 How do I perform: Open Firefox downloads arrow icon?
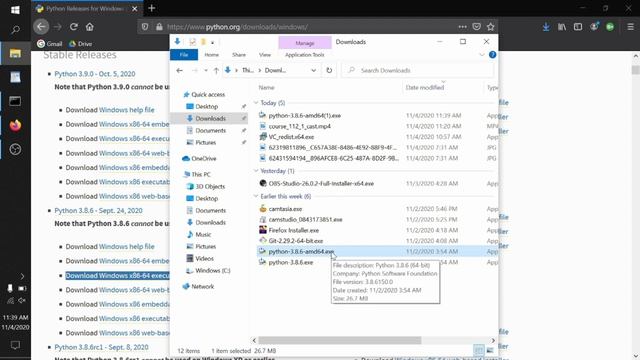coord(546,27)
